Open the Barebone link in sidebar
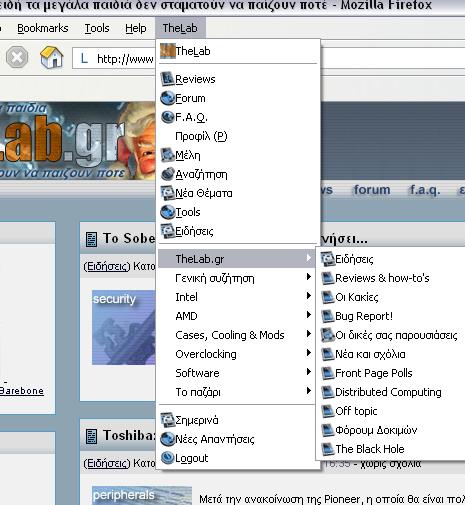465x505 pixels. [x=22, y=391]
